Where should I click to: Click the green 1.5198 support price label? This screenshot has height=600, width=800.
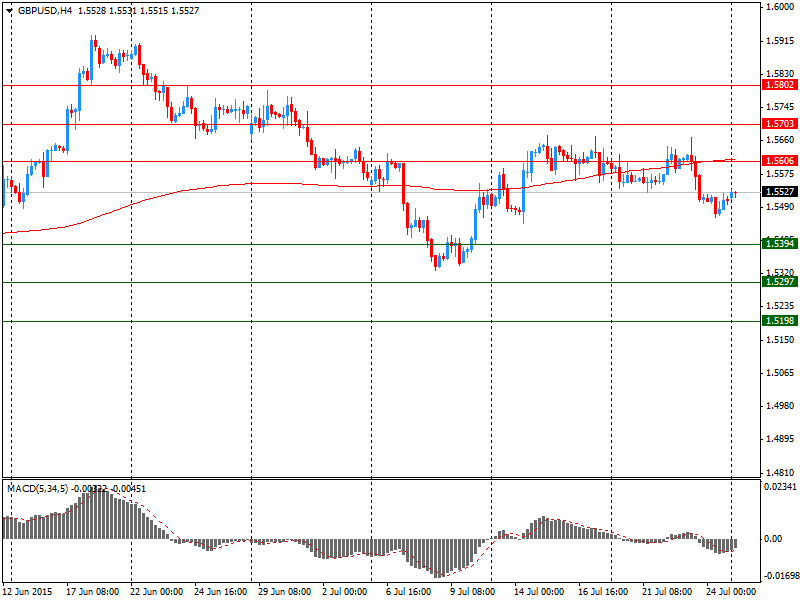pos(779,321)
